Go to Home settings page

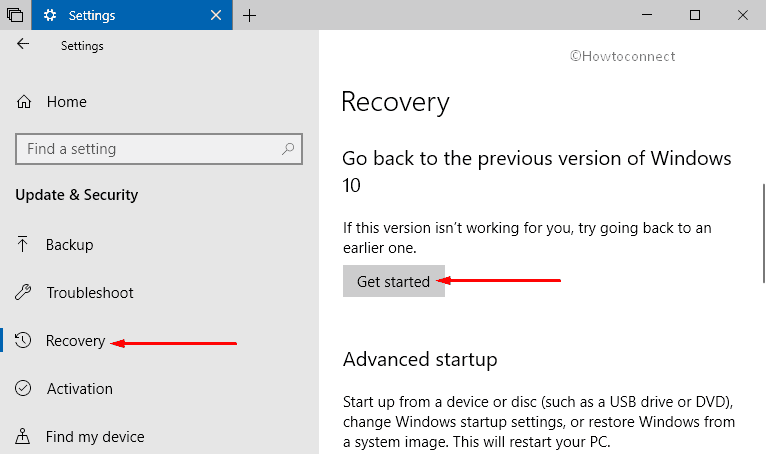click(66, 102)
